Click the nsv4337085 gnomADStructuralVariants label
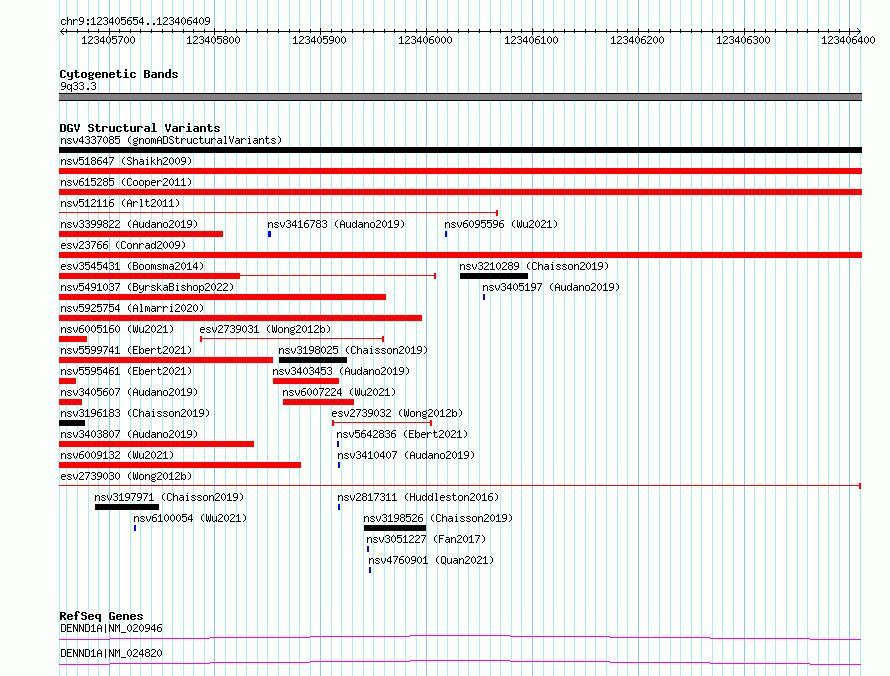 pos(171,140)
